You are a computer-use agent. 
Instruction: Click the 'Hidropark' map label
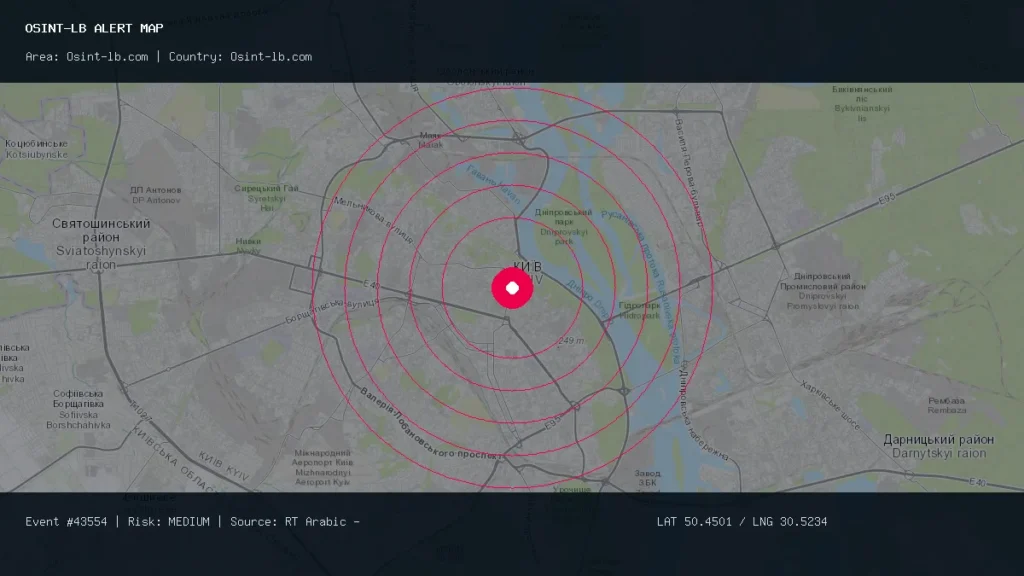click(x=639, y=315)
